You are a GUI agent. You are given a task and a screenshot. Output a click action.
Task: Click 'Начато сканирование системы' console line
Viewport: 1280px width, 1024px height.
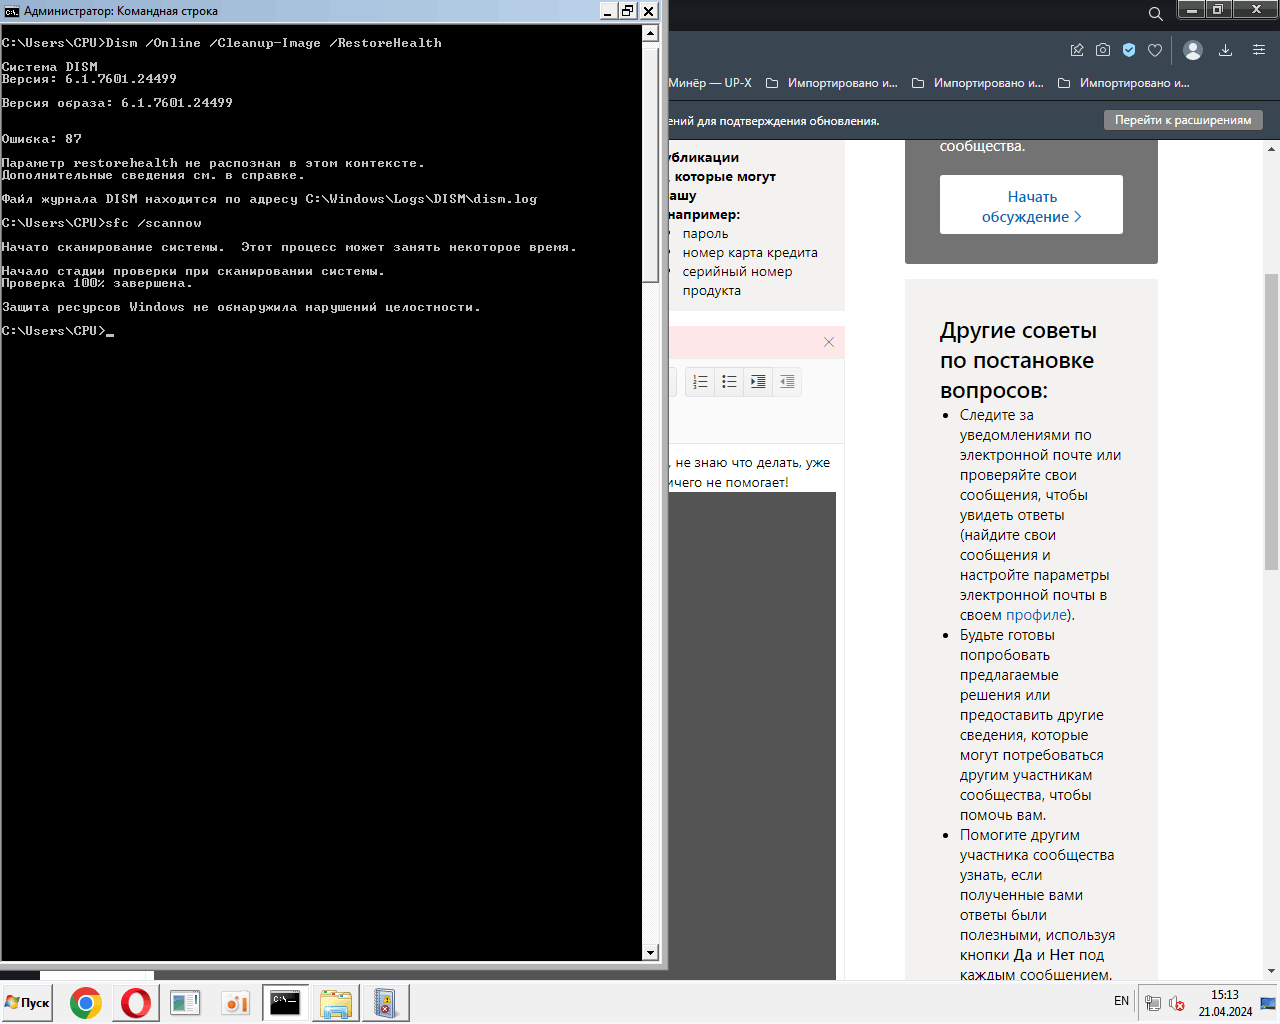(289, 247)
